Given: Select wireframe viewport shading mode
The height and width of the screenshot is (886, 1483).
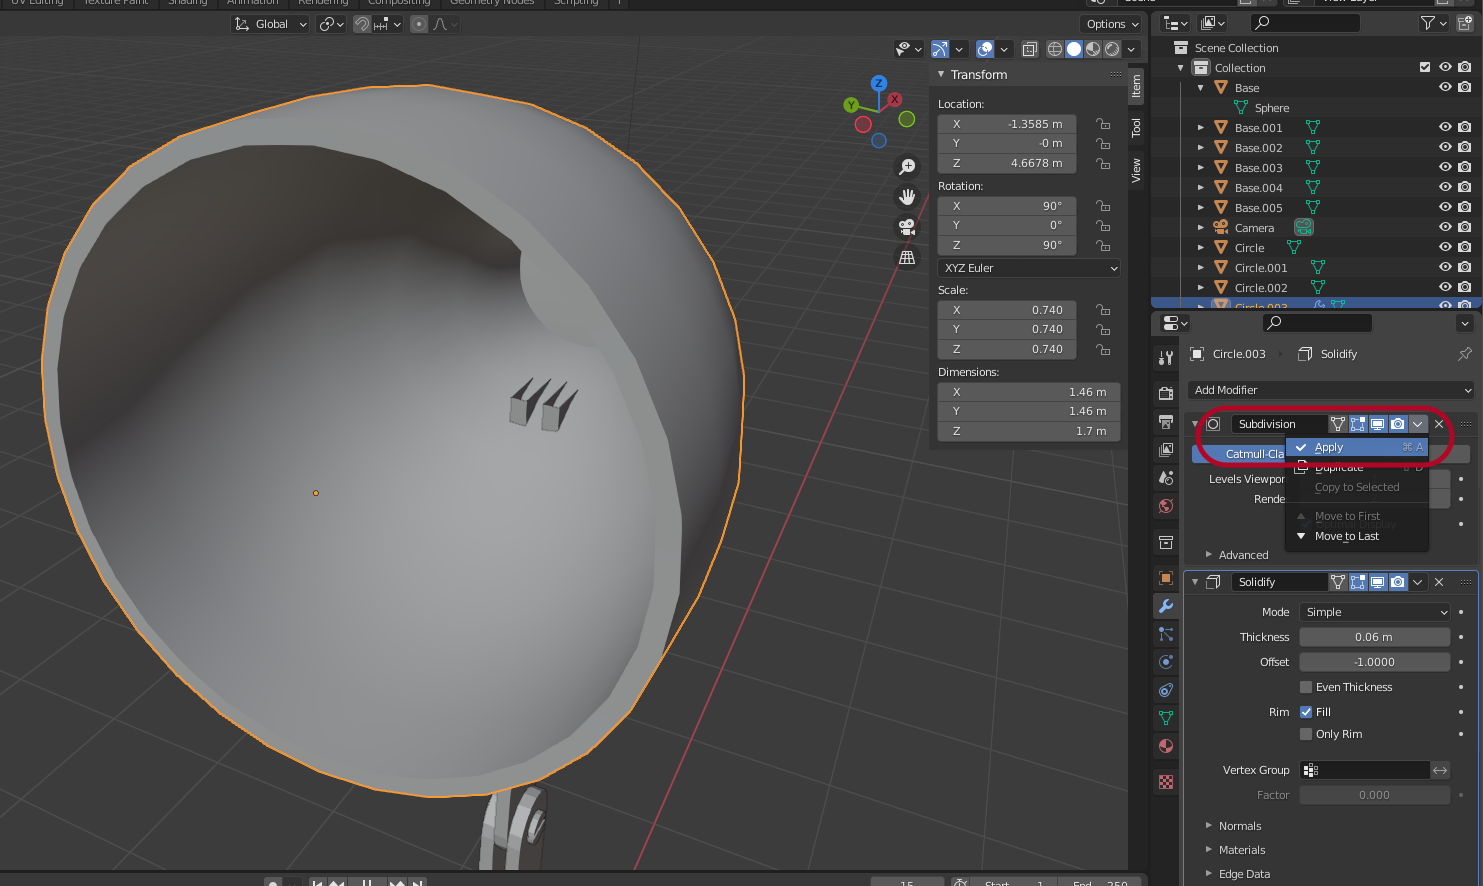Looking at the screenshot, I should tap(1055, 49).
